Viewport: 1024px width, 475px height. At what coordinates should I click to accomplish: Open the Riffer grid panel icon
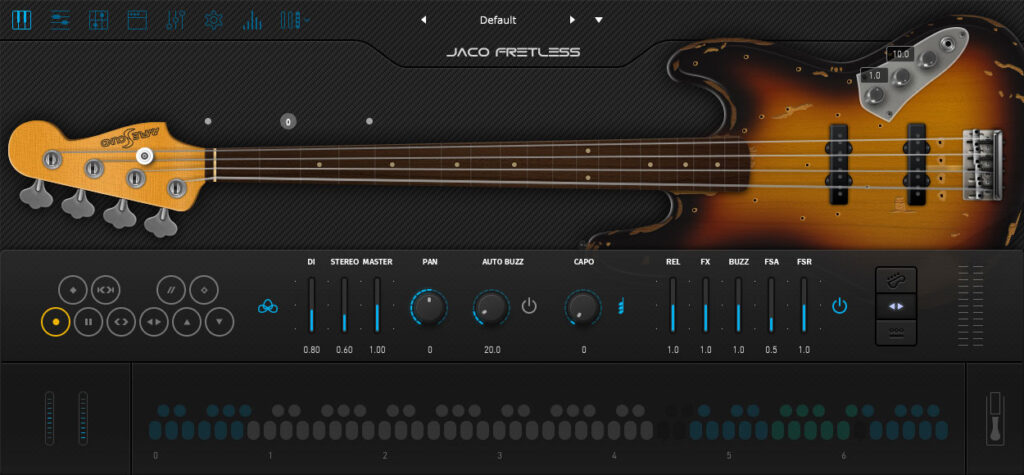click(98, 20)
